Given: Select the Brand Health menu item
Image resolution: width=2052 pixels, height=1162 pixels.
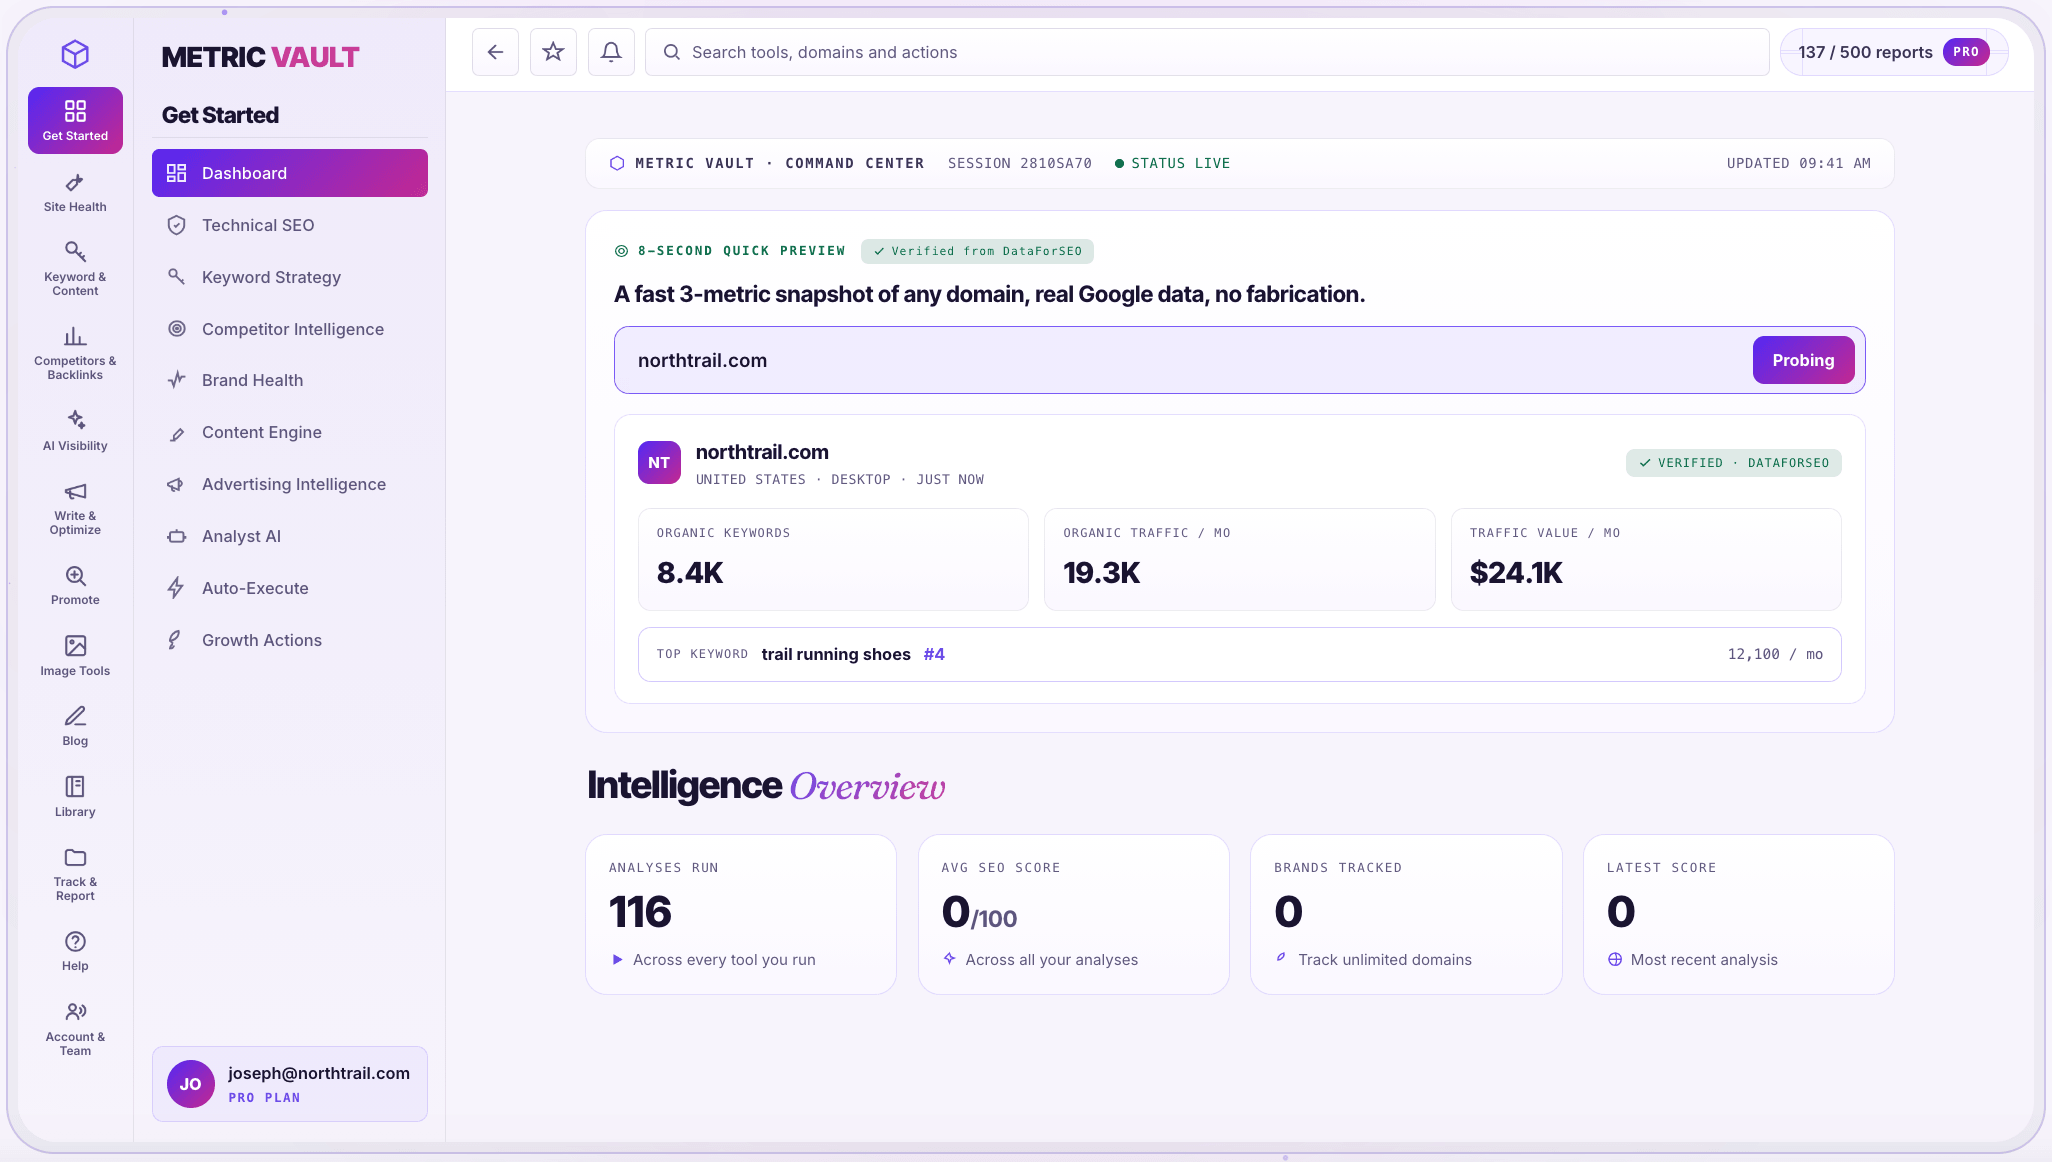Looking at the screenshot, I should click(290, 380).
